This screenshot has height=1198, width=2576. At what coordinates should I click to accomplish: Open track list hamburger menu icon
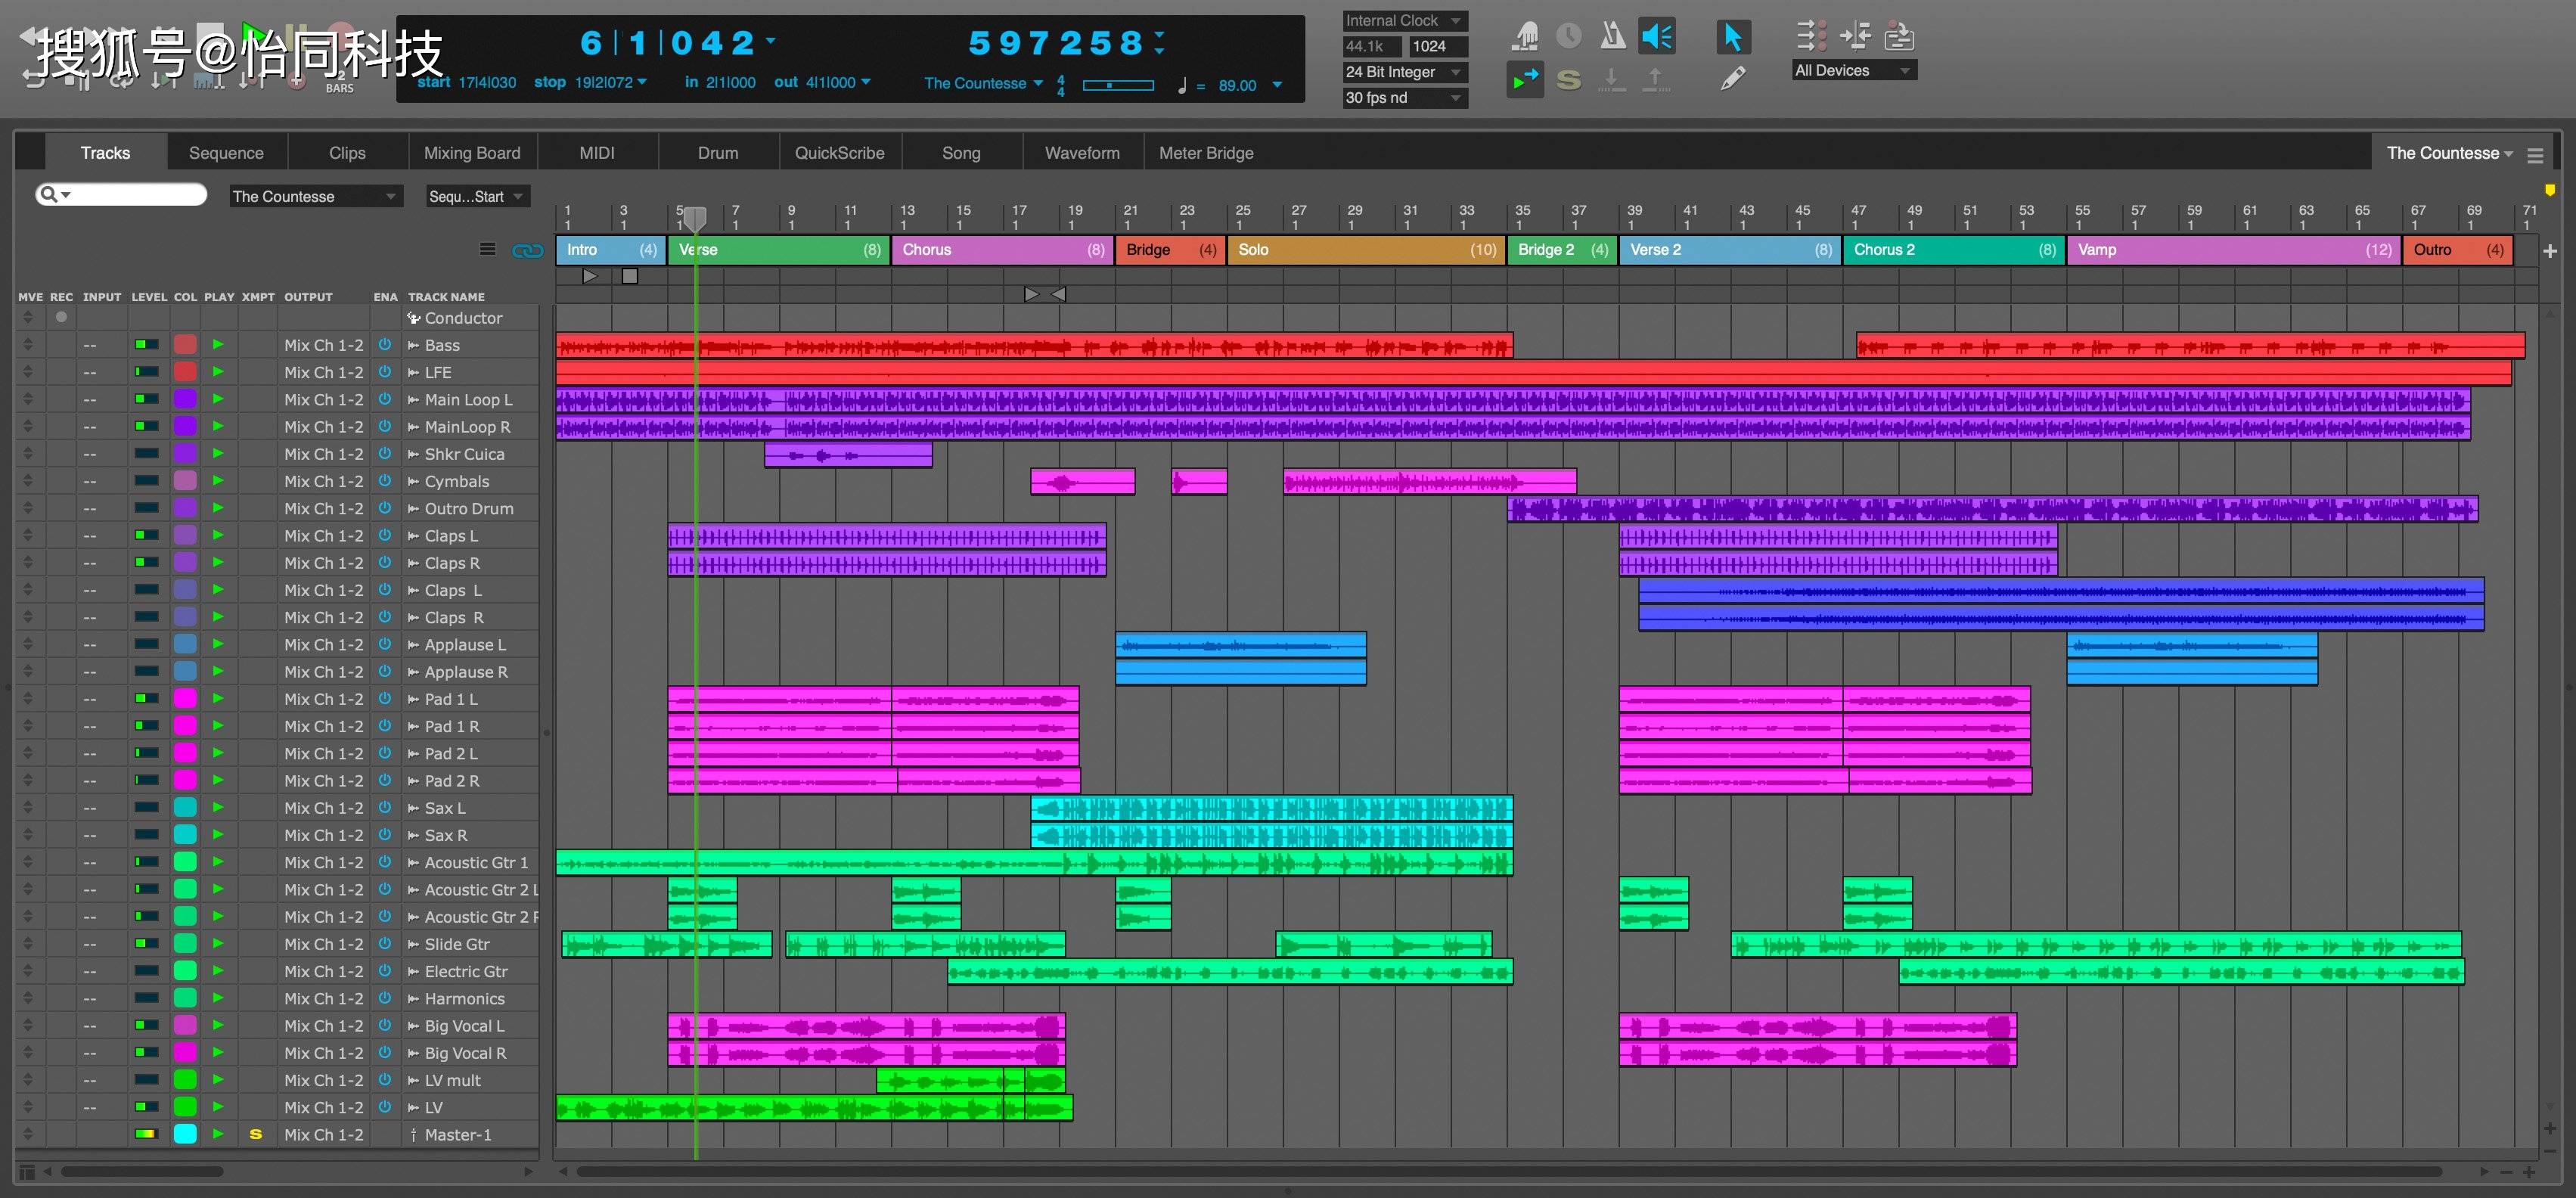[487, 249]
